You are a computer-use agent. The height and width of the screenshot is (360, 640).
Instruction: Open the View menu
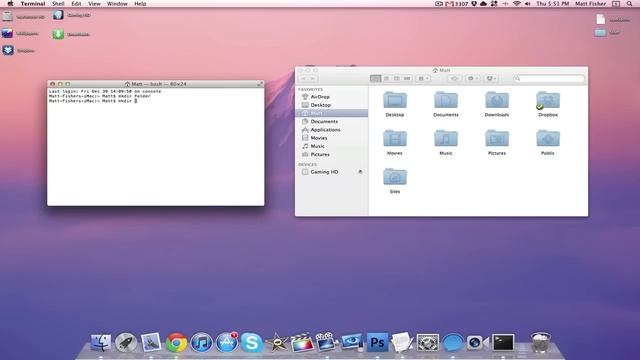(x=94, y=4)
